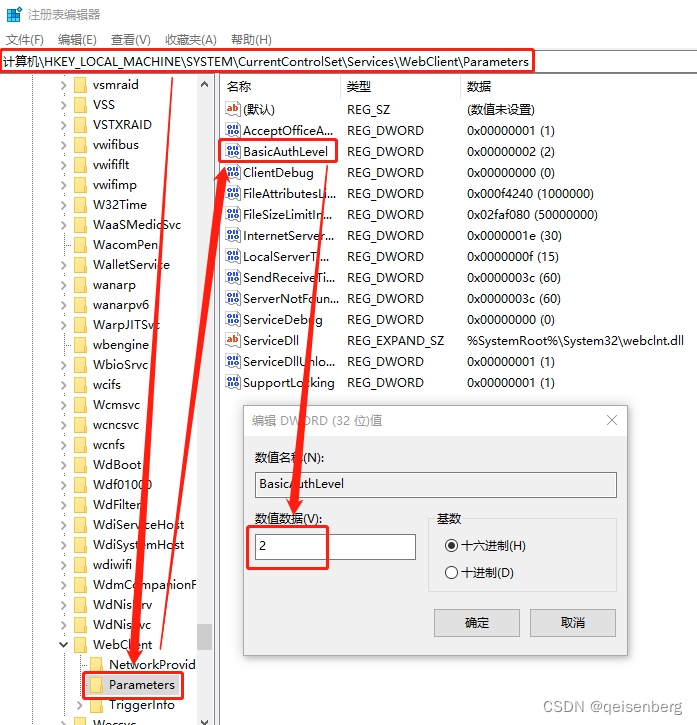Open the 帮助(H) menu
This screenshot has height=725, width=697.
(251, 40)
